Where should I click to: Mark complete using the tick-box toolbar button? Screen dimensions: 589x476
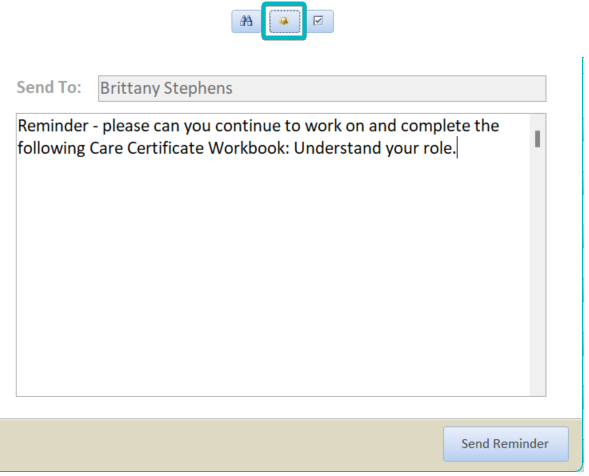[x=319, y=21]
